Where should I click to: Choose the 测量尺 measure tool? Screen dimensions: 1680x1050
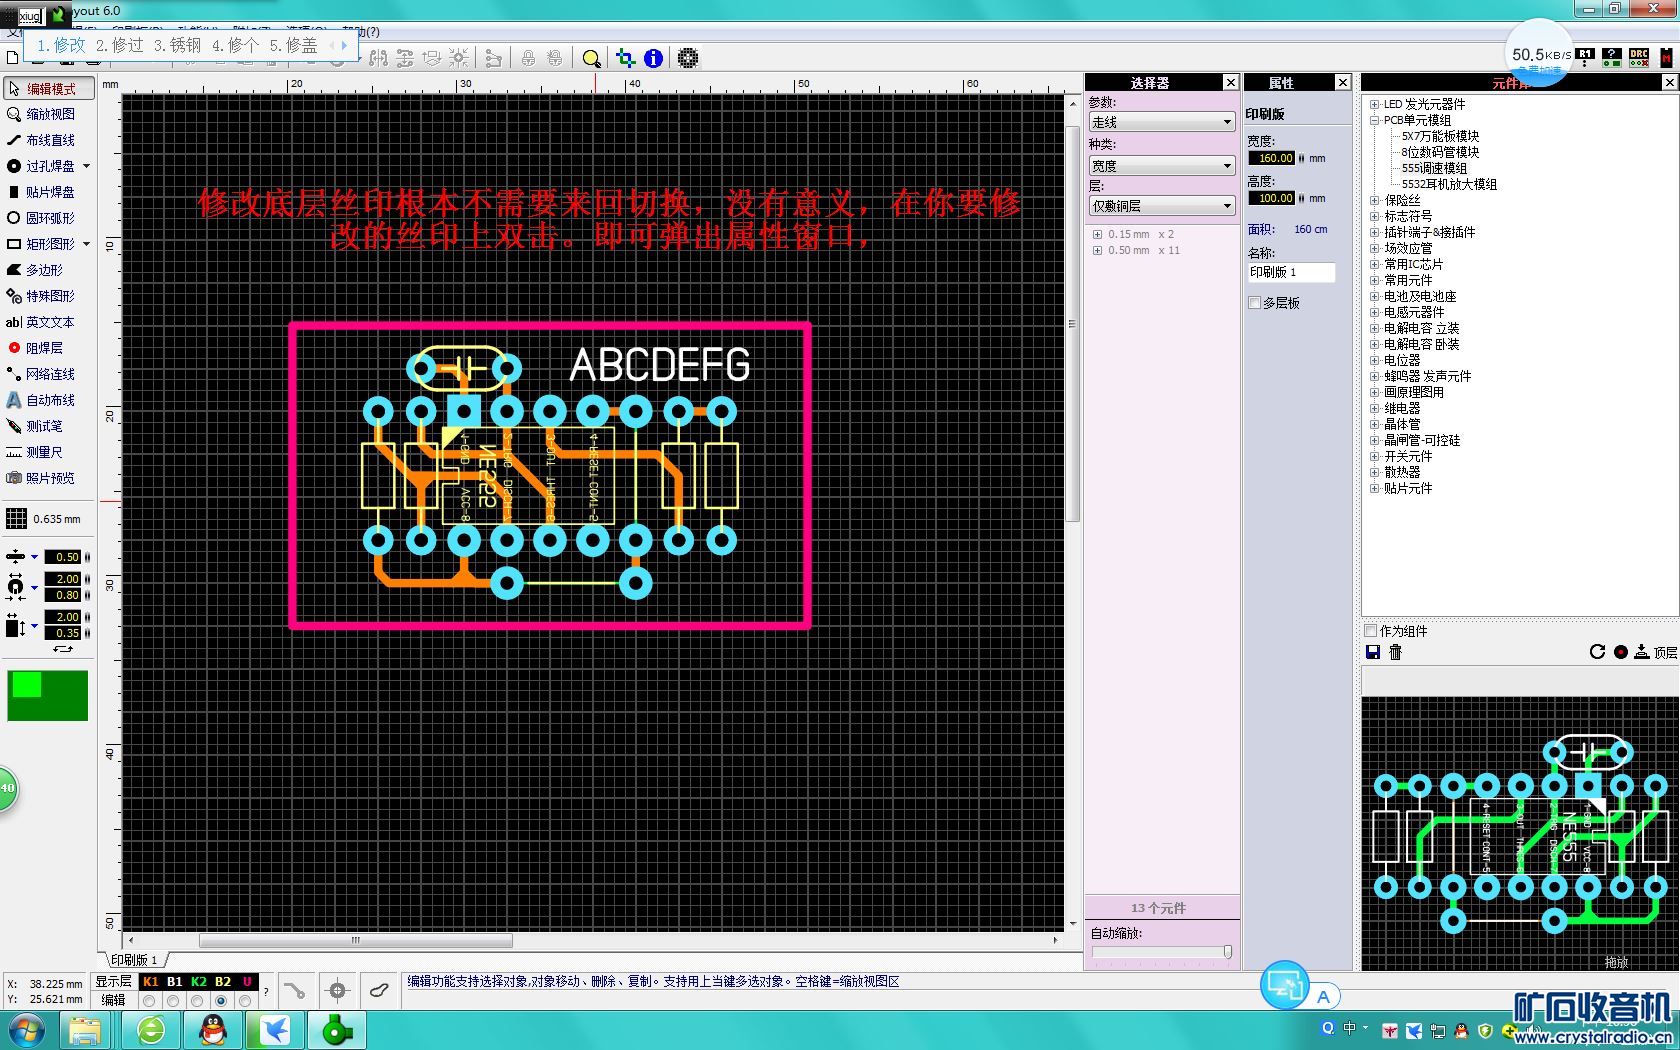44,452
